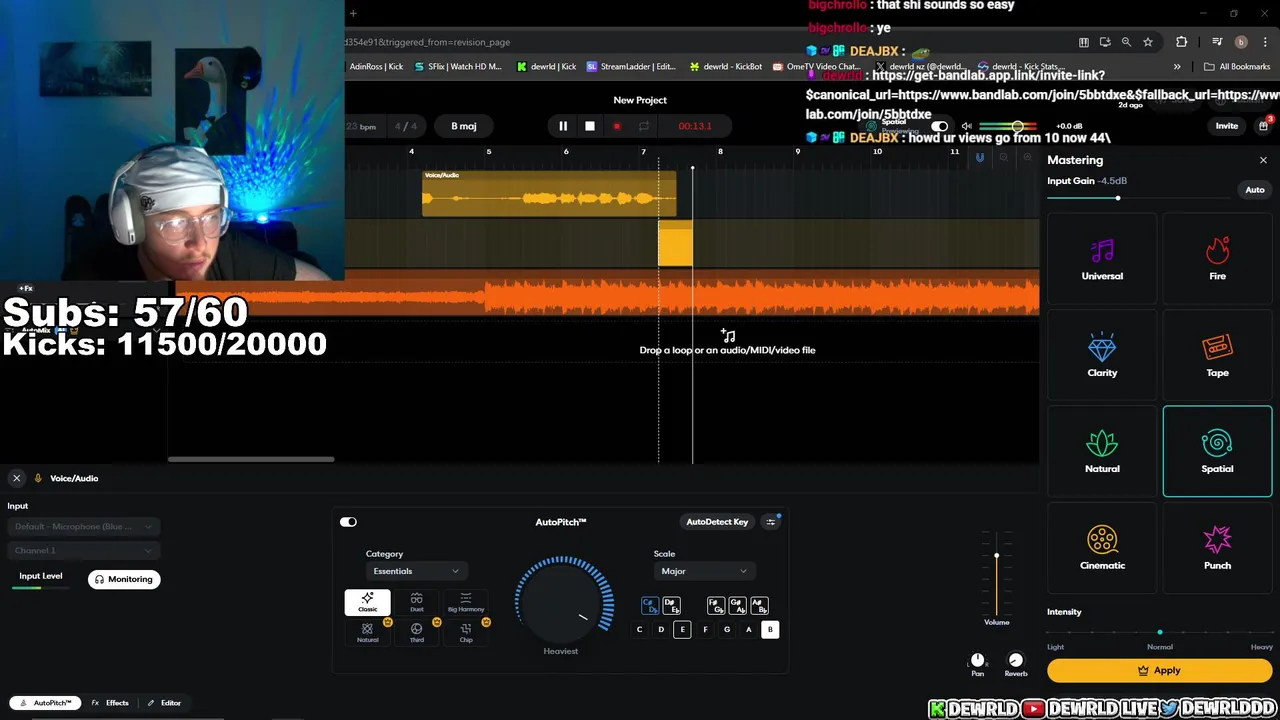Apply the selected mastering preset

click(1159, 671)
